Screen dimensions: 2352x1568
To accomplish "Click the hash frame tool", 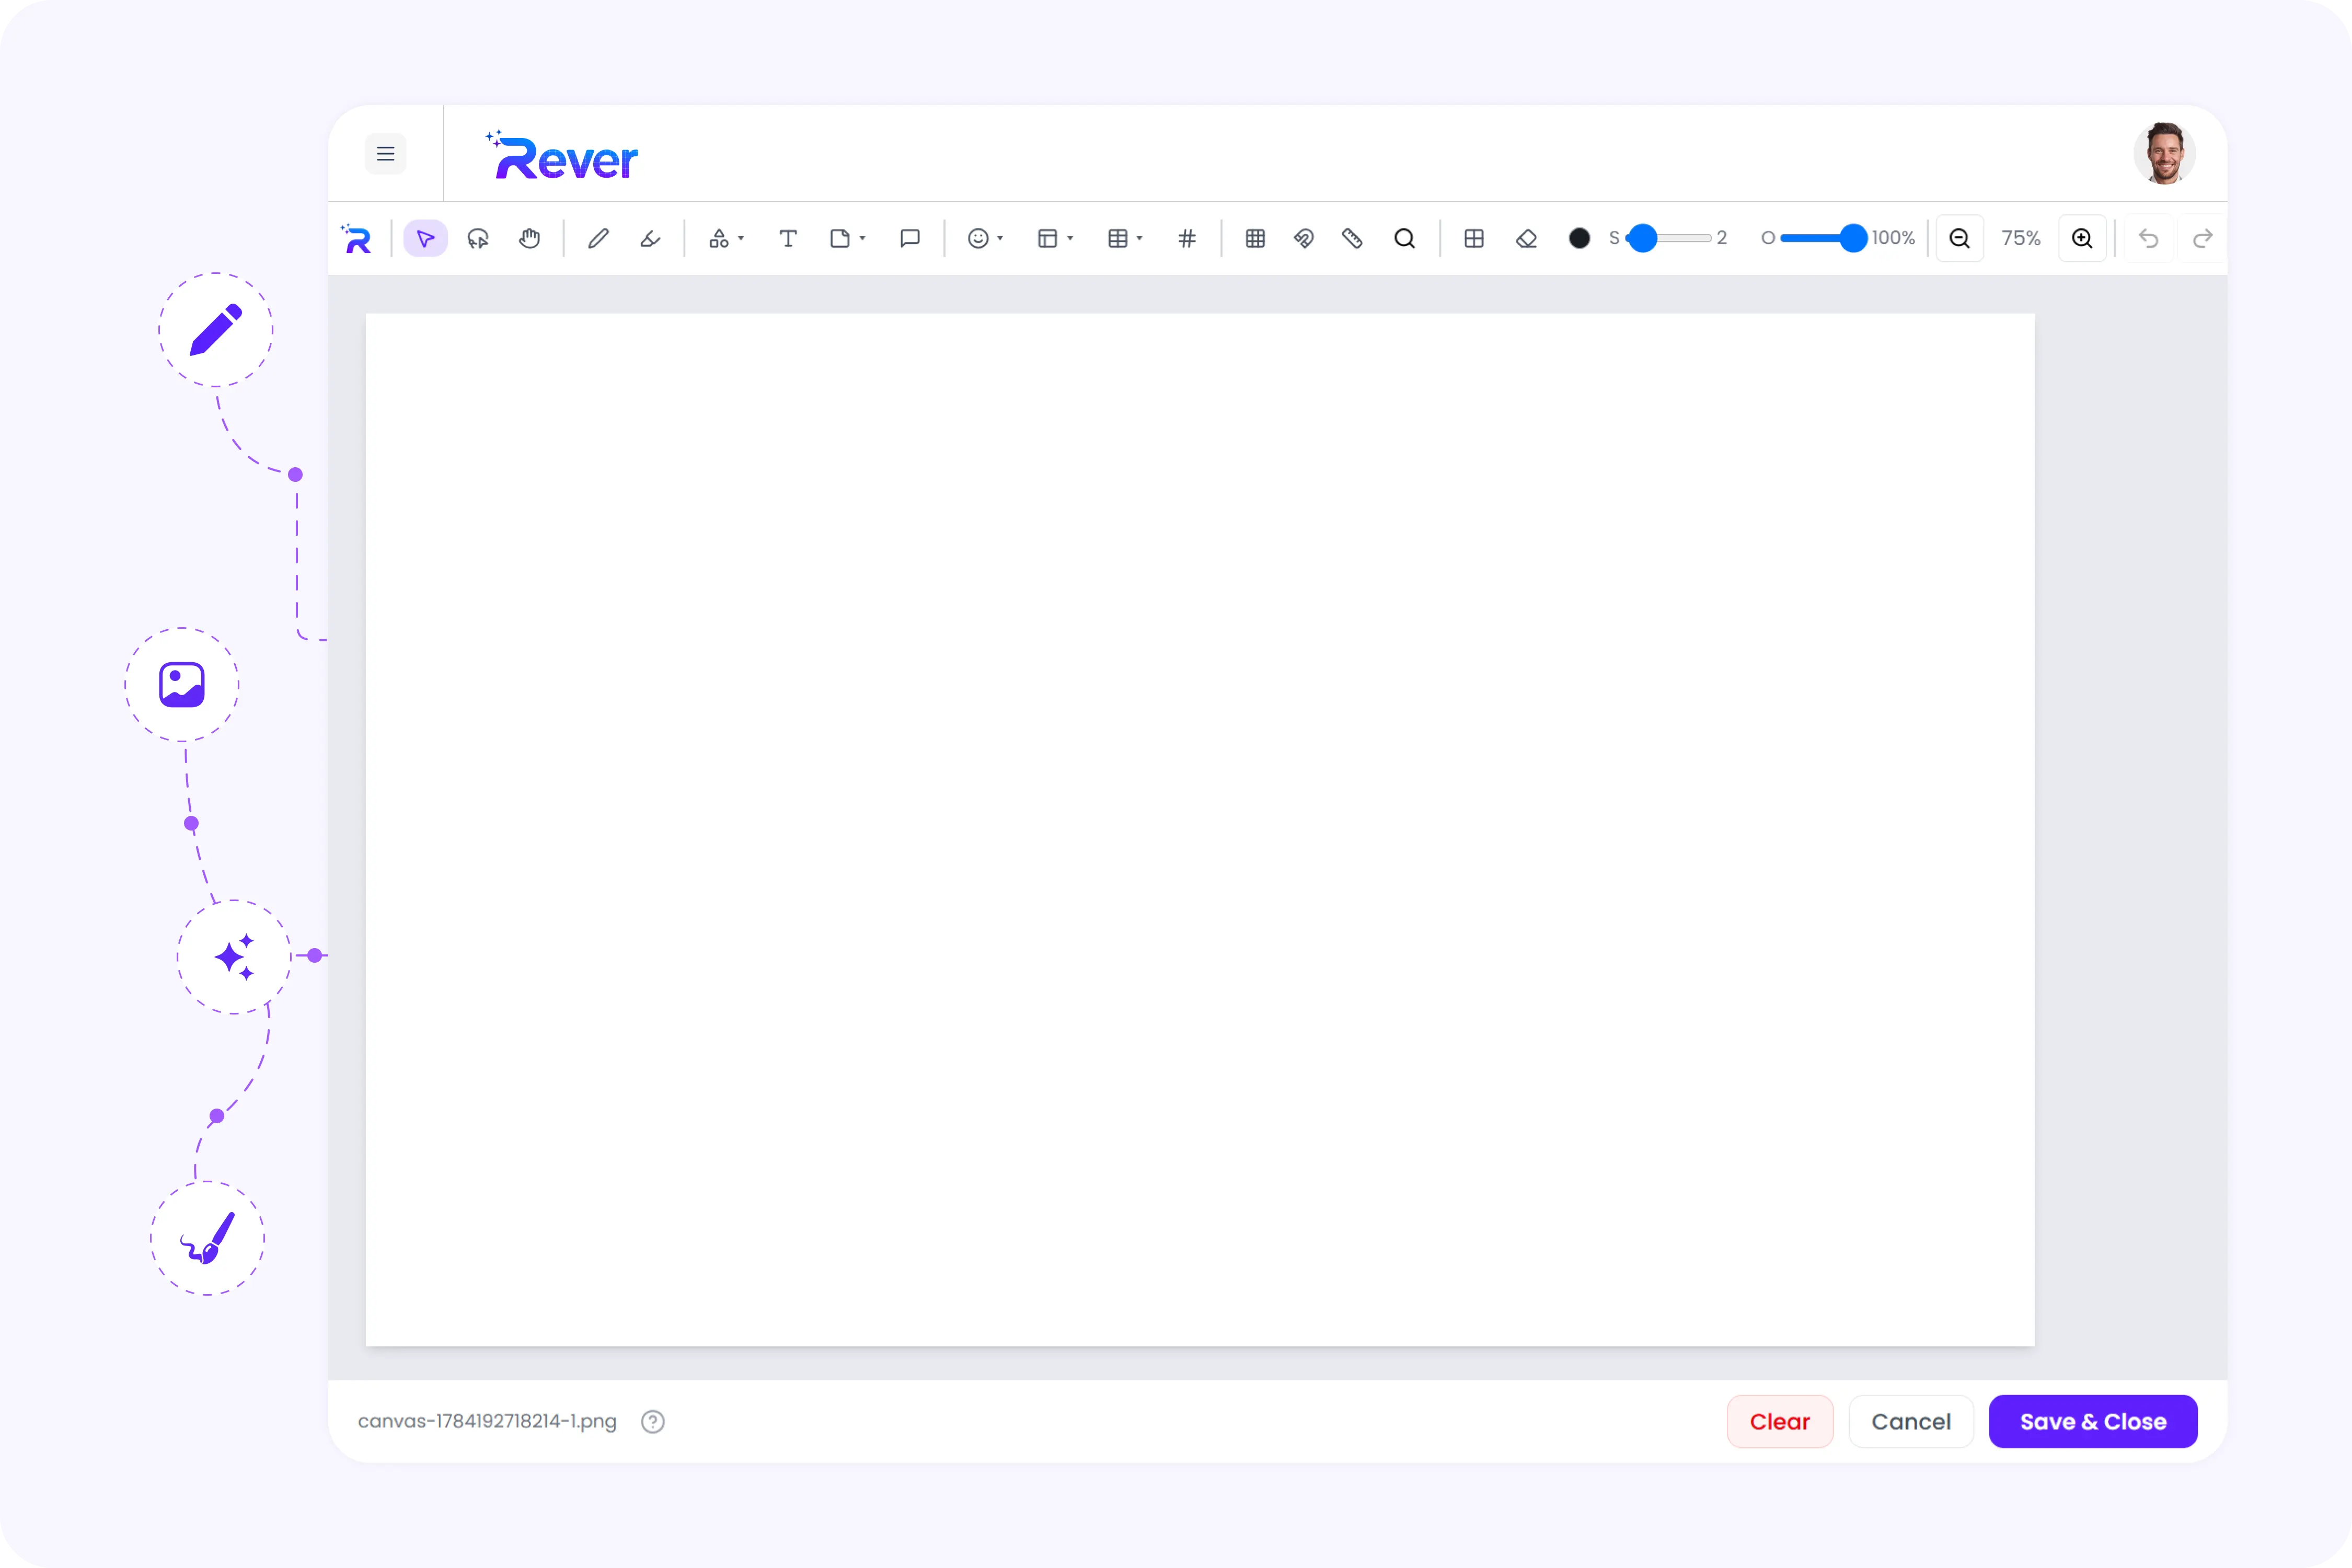I will pos(1187,238).
